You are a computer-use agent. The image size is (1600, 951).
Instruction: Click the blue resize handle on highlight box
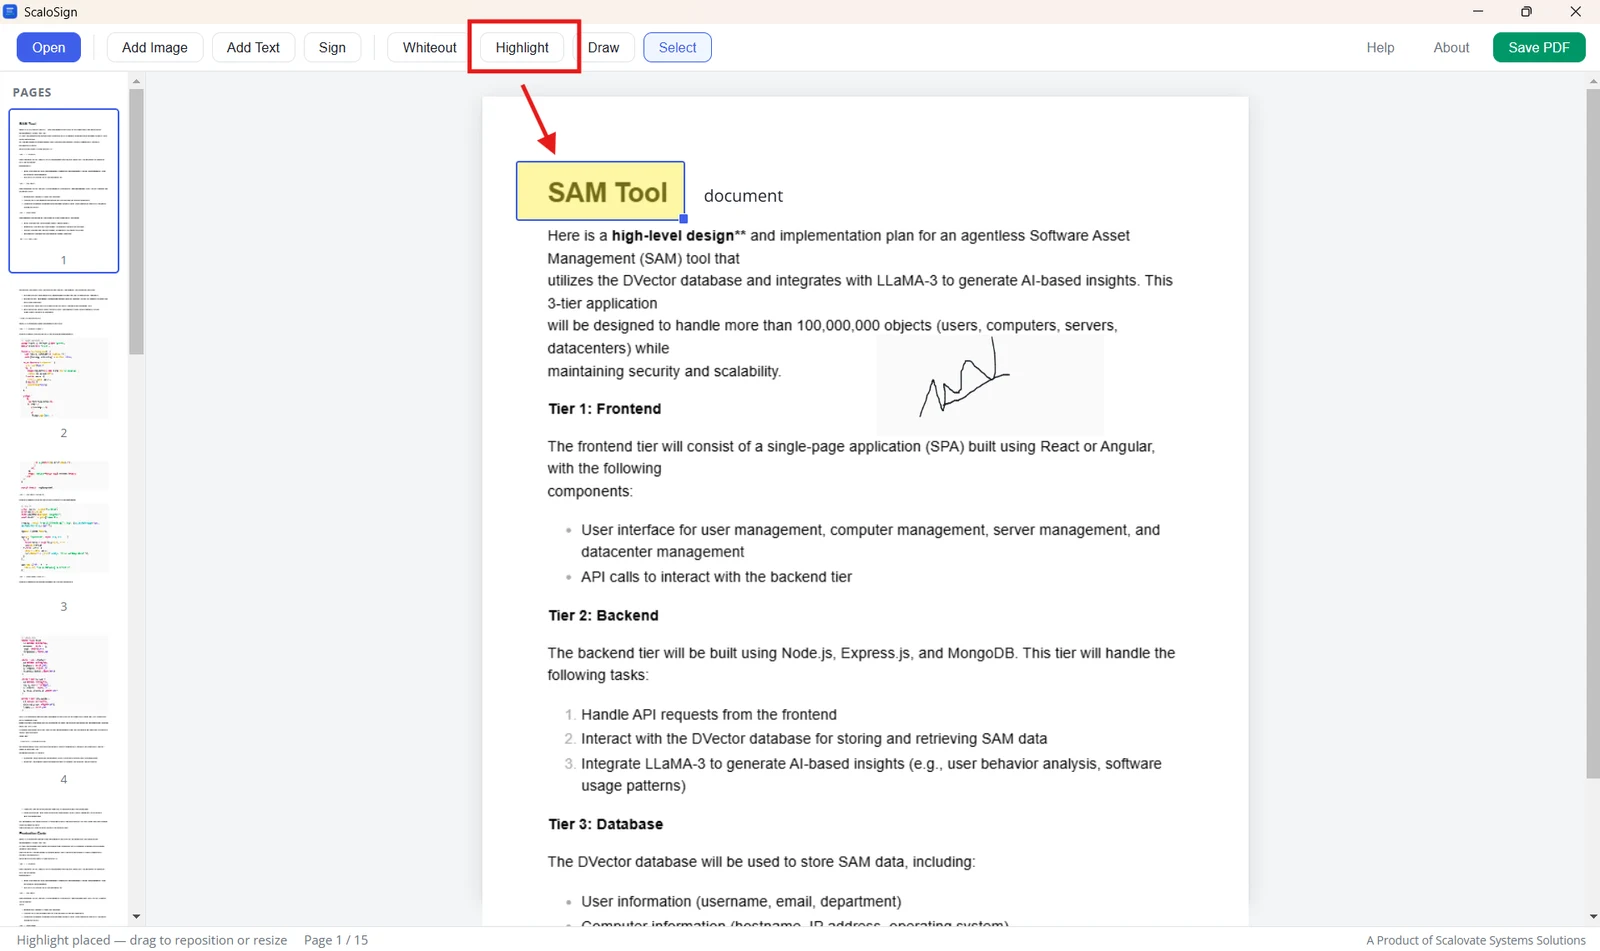684,218
